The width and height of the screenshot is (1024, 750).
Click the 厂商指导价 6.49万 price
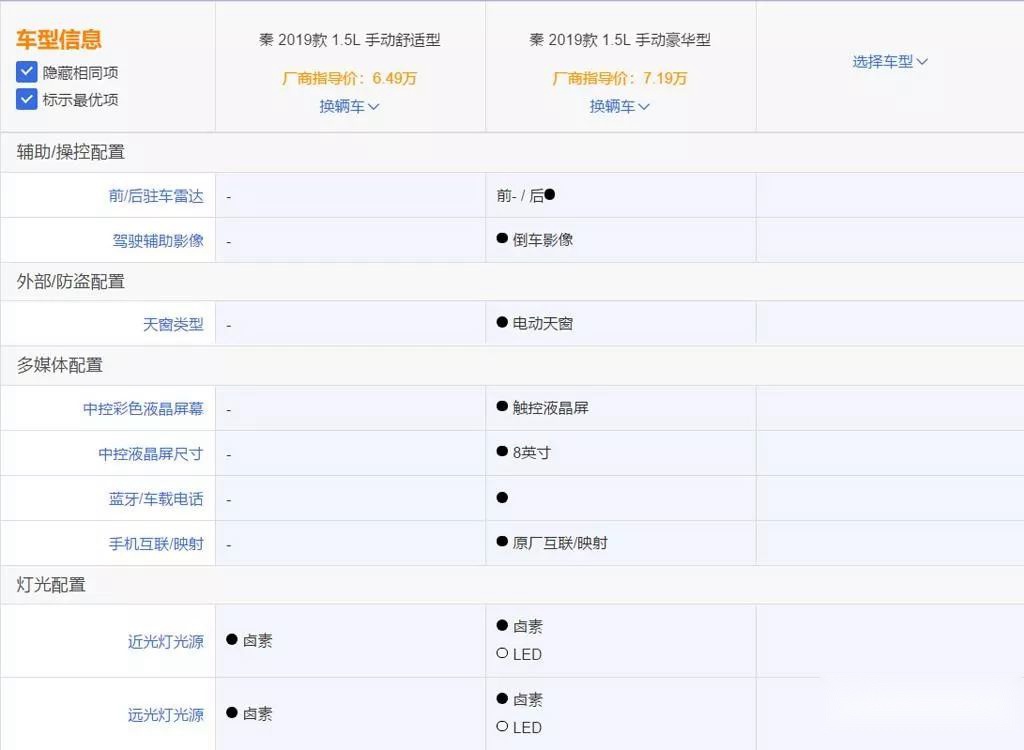[349, 78]
